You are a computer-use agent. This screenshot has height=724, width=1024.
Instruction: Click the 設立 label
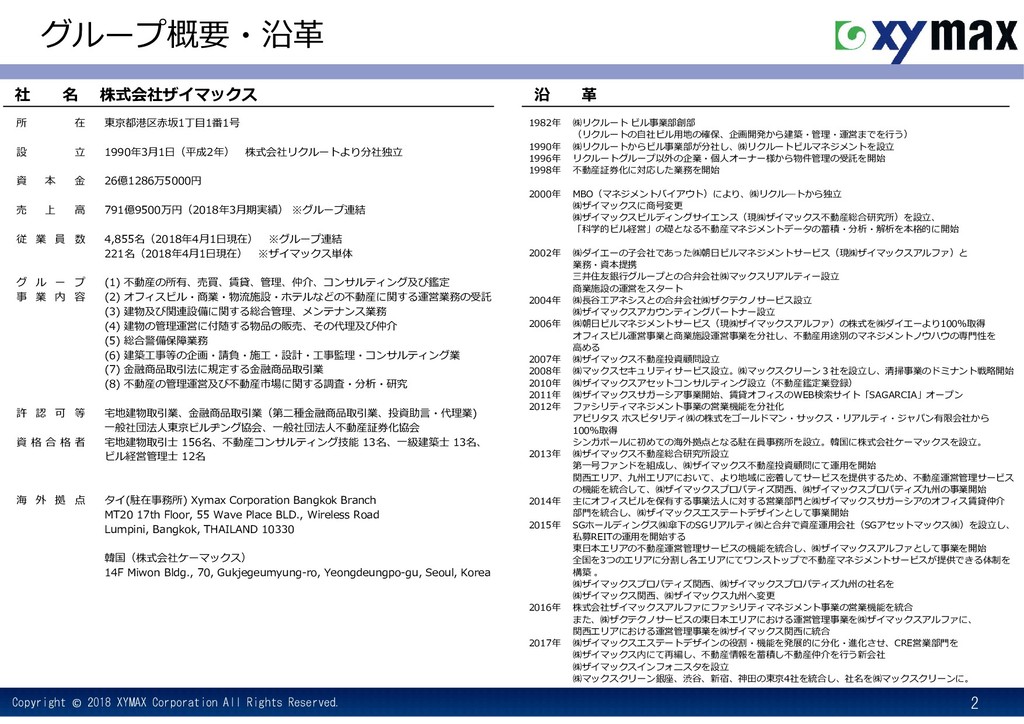[x=50, y=152]
